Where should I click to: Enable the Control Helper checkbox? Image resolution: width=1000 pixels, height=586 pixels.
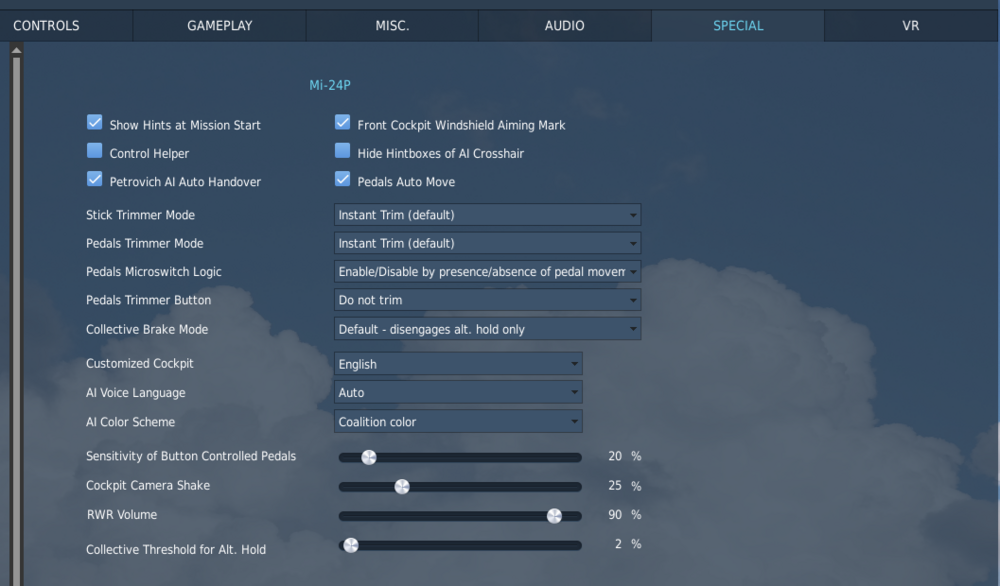pos(95,151)
